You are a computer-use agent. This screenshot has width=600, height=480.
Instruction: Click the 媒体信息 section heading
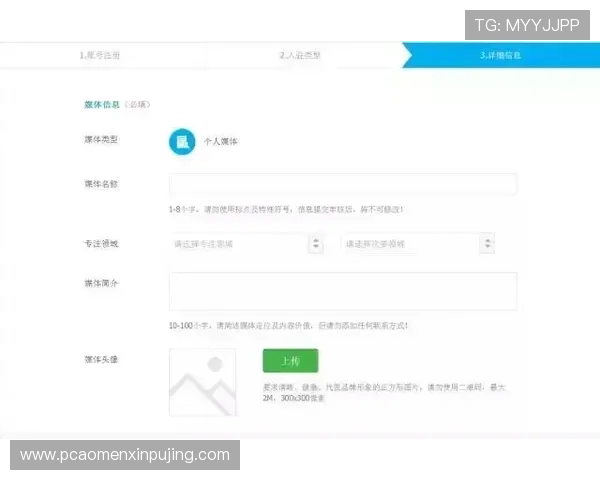pos(102,104)
